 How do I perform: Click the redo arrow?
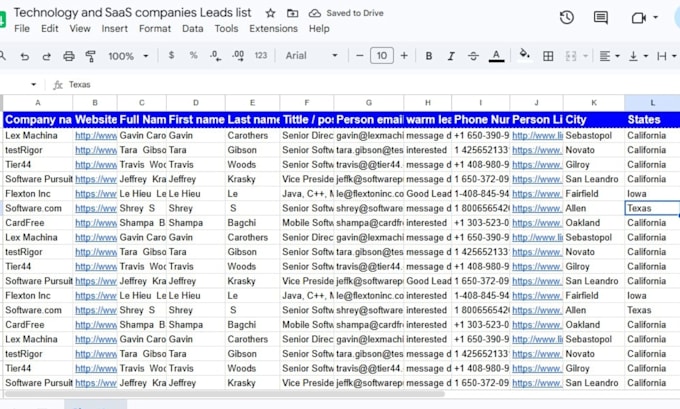46,56
